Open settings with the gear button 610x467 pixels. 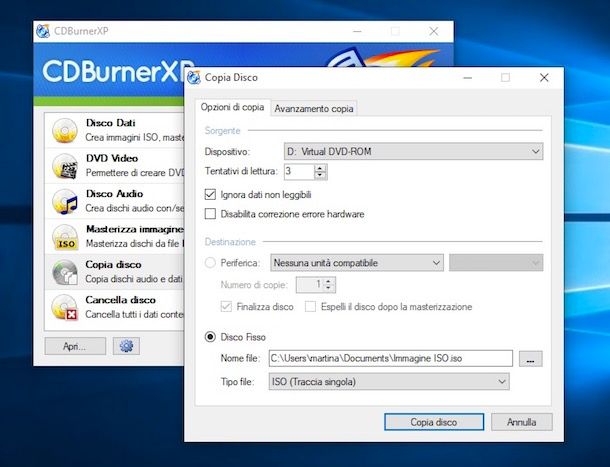point(126,346)
